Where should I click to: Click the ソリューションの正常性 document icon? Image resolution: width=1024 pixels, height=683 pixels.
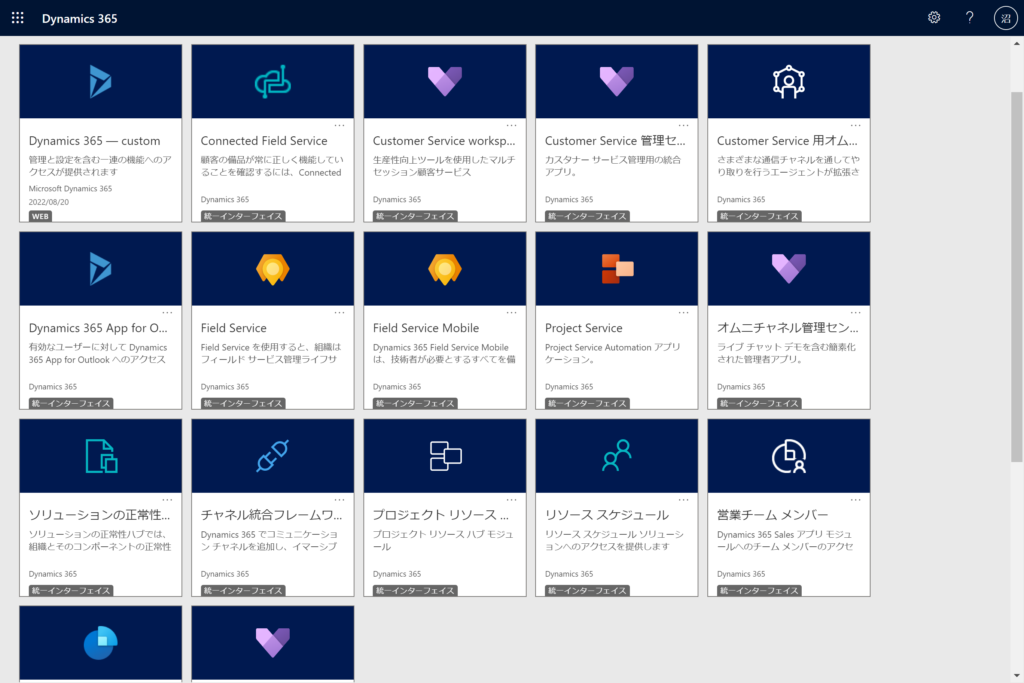[x=101, y=456]
